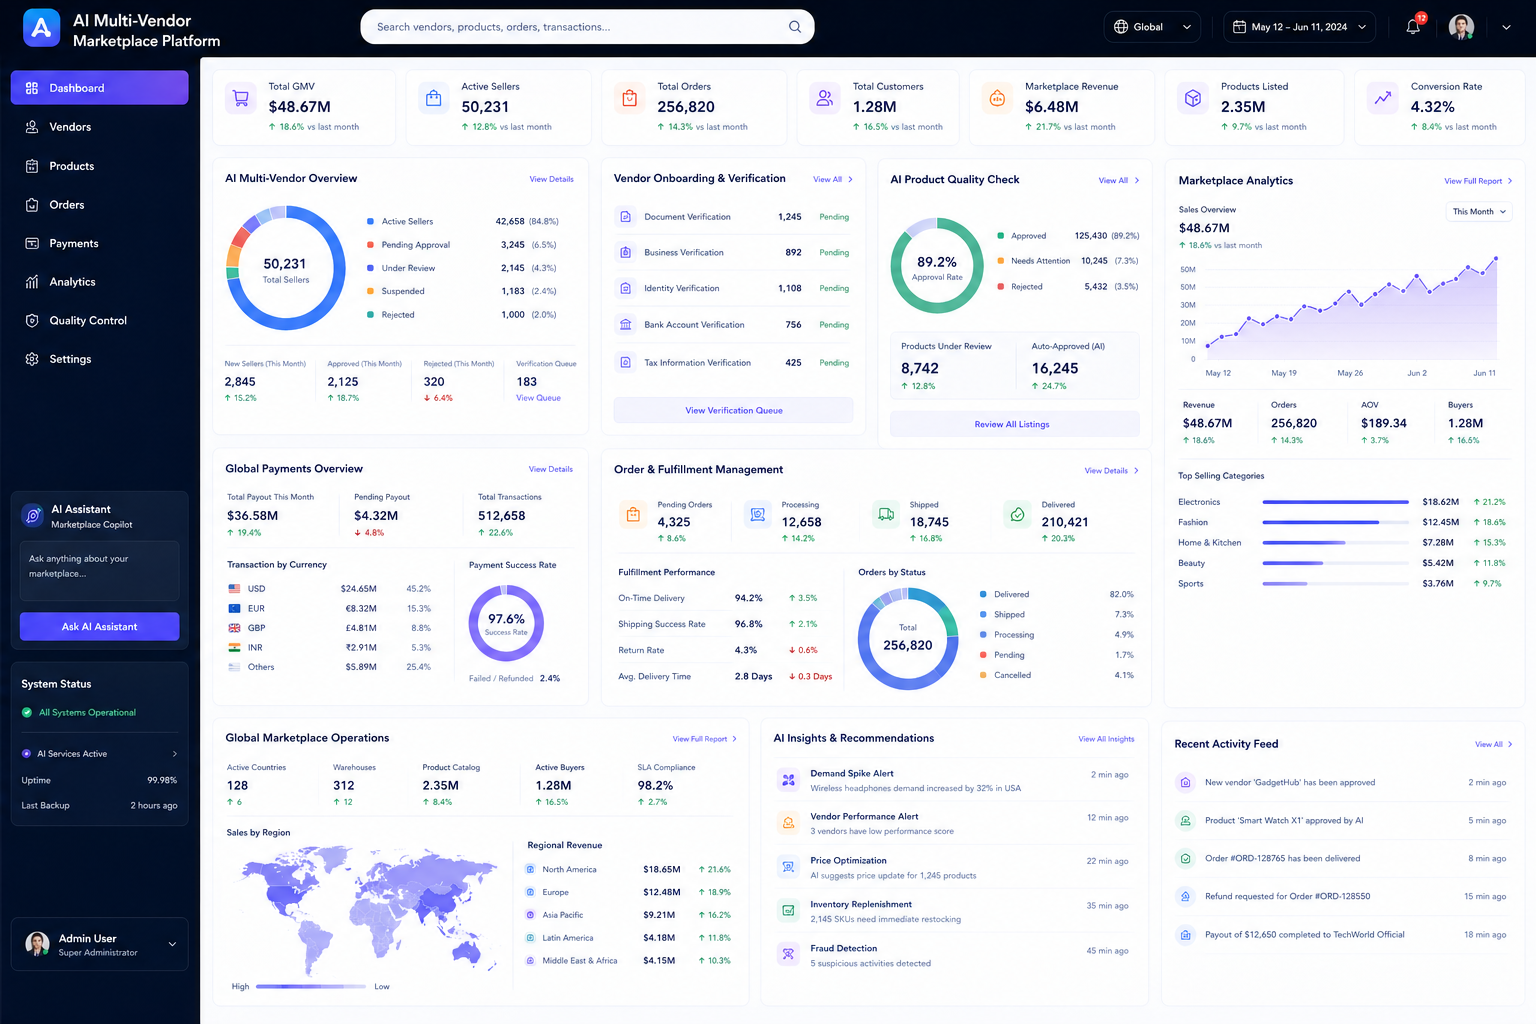Open View Details for AI Multi-Vendor Overview

click(x=551, y=179)
